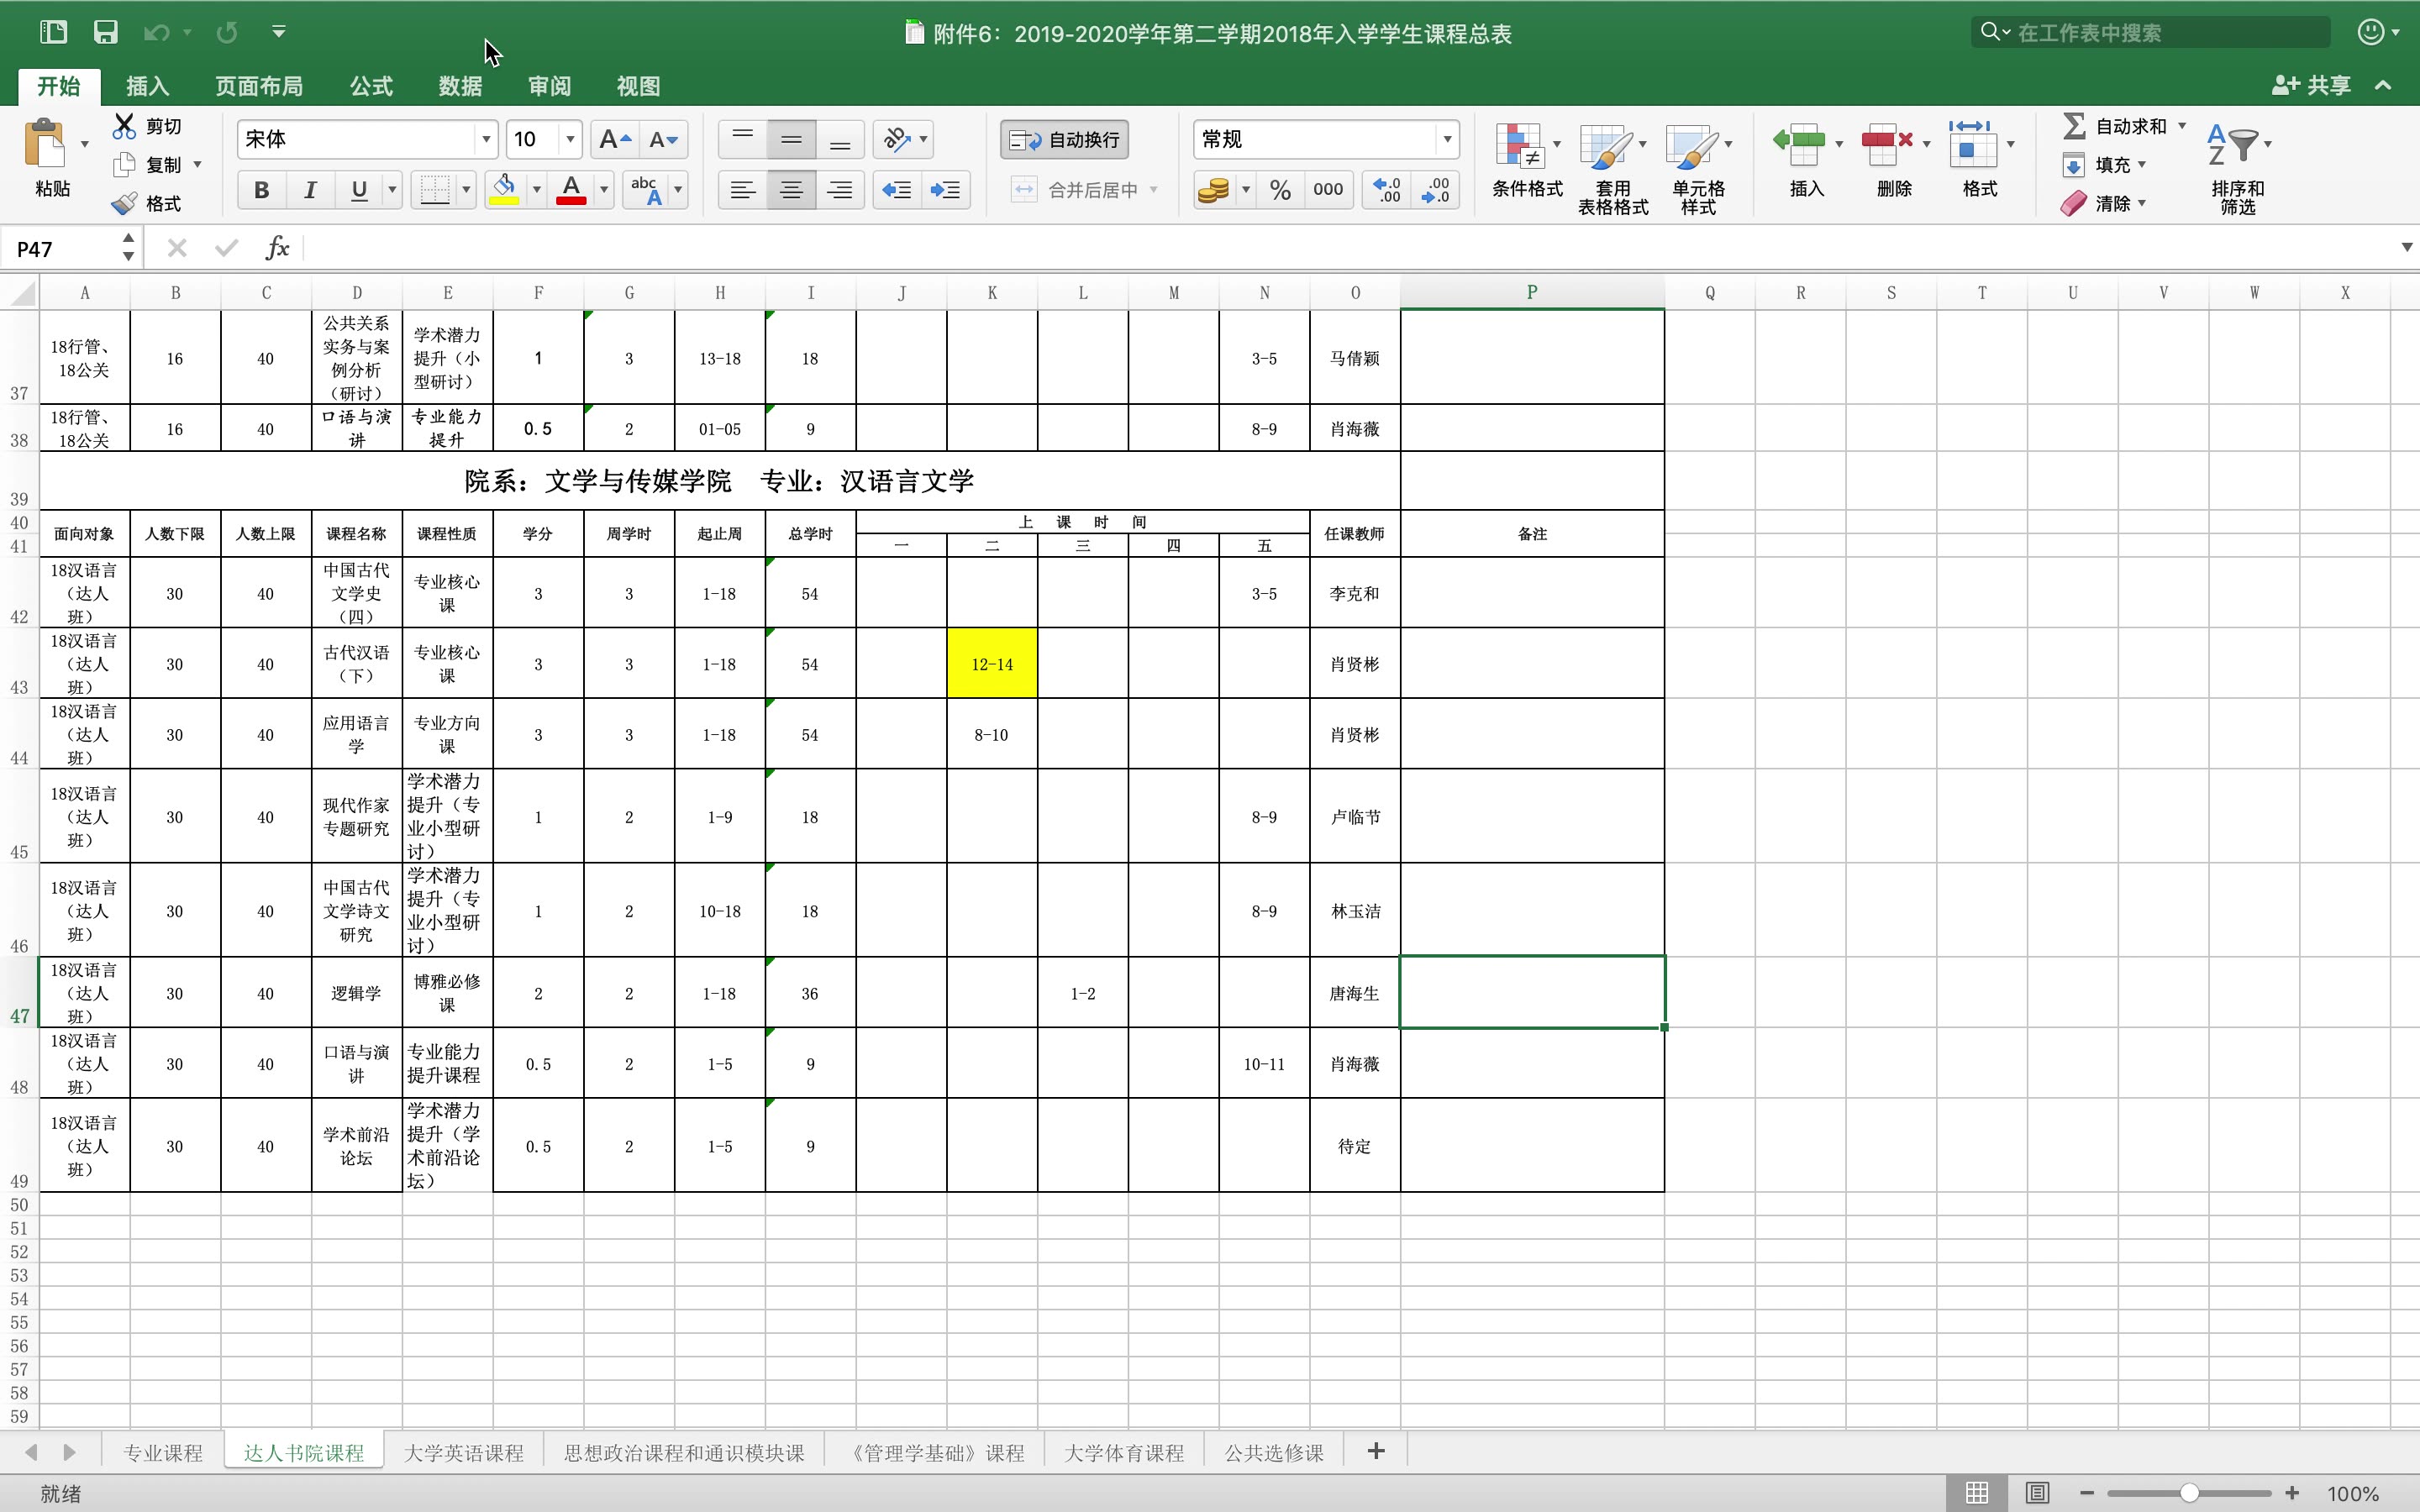Click the 共享 share button
2420x1512 pixels.
pos(2311,85)
